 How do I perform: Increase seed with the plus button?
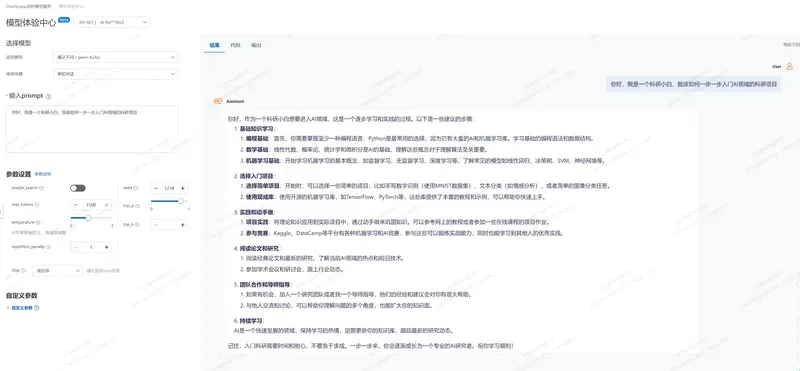[x=183, y=188]
